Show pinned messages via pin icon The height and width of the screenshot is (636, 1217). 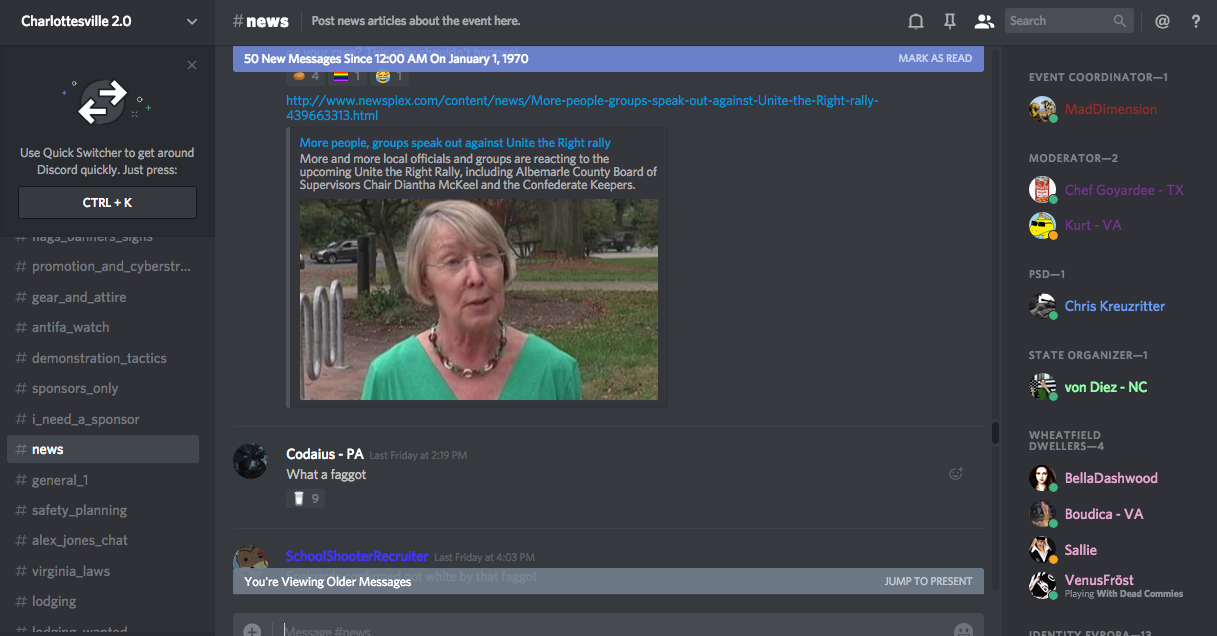pyautogui.click(x=949, y=21)
